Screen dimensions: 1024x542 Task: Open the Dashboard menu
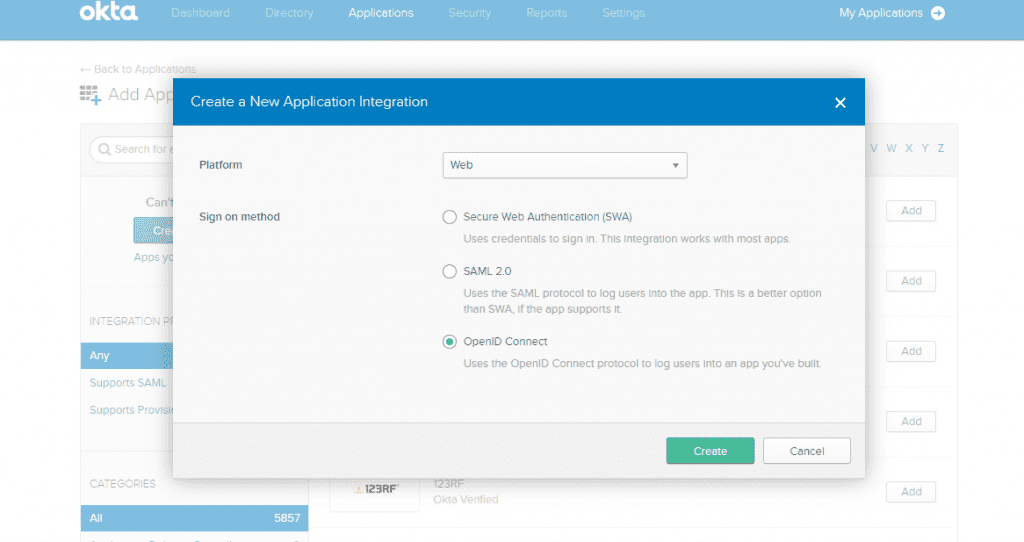click(200, 13)
